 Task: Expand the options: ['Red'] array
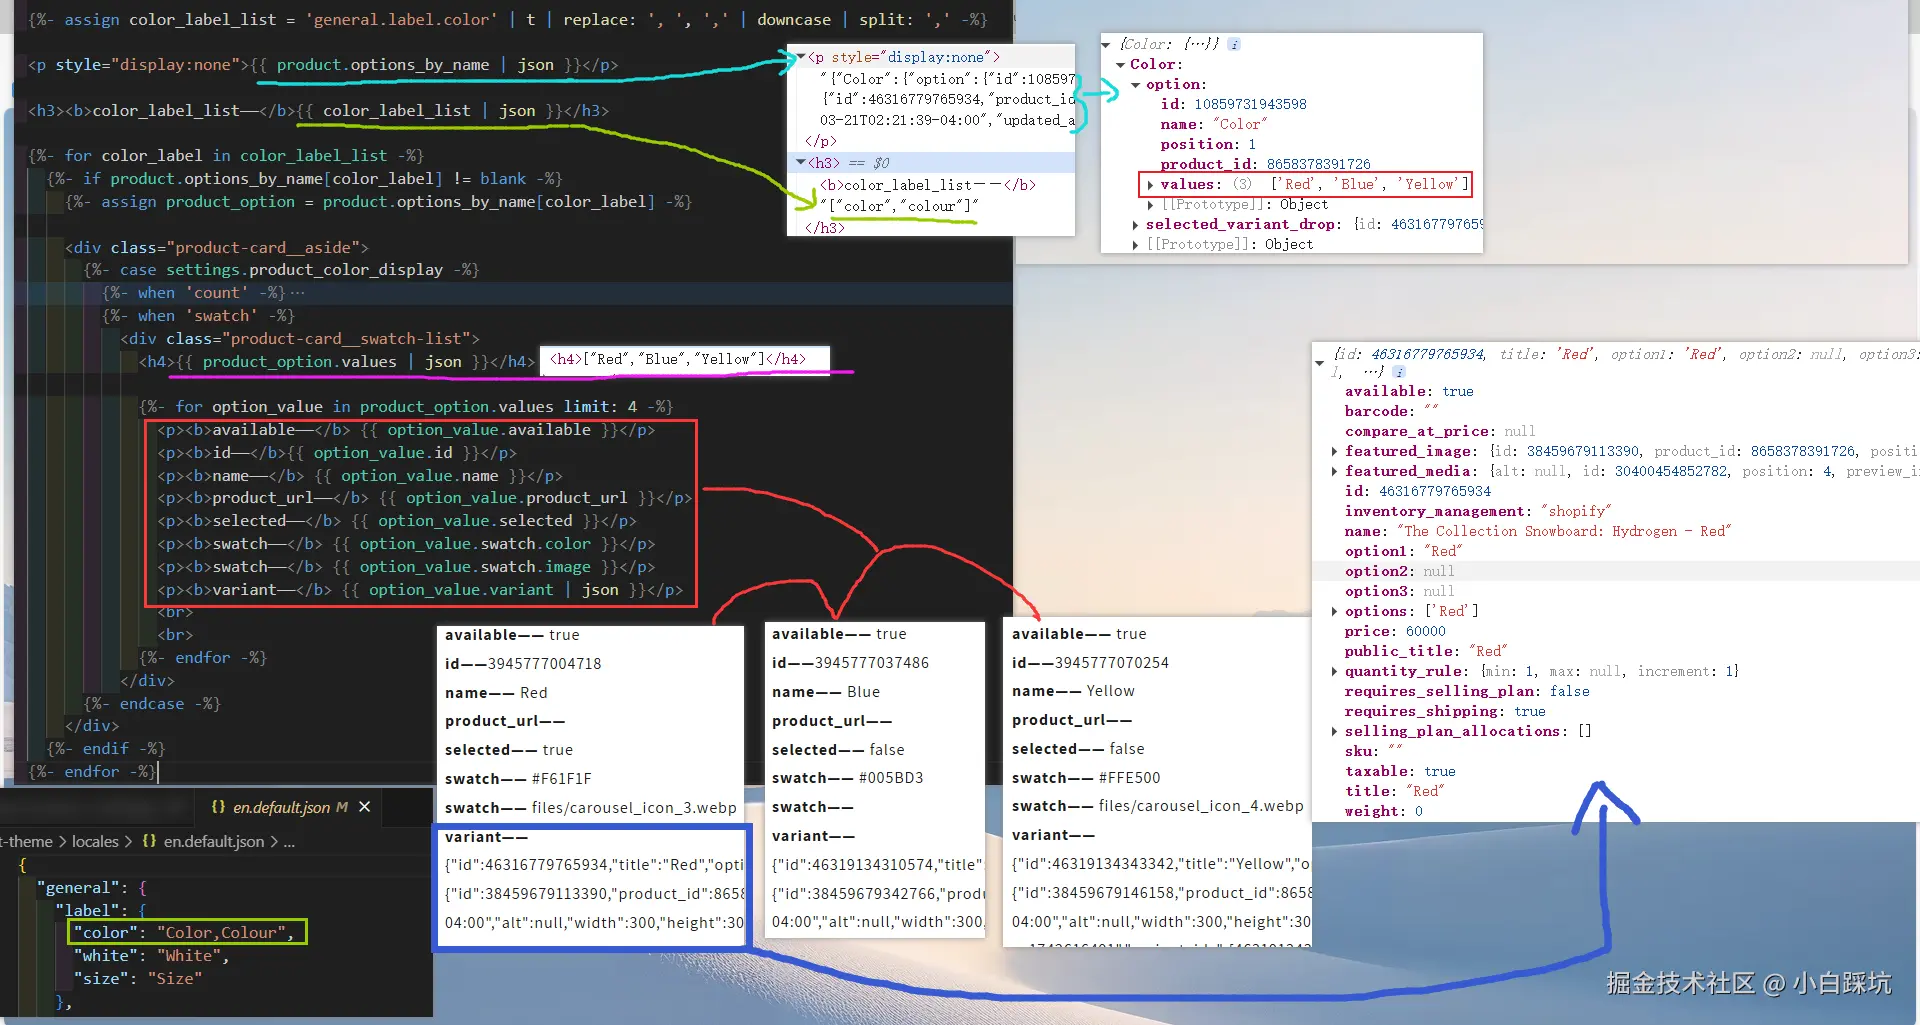[x=1335, y=611]
